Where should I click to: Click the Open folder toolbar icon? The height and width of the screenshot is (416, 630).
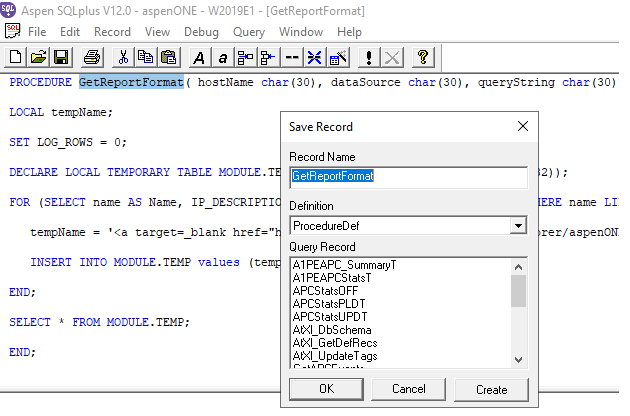(x=38, y=57)
